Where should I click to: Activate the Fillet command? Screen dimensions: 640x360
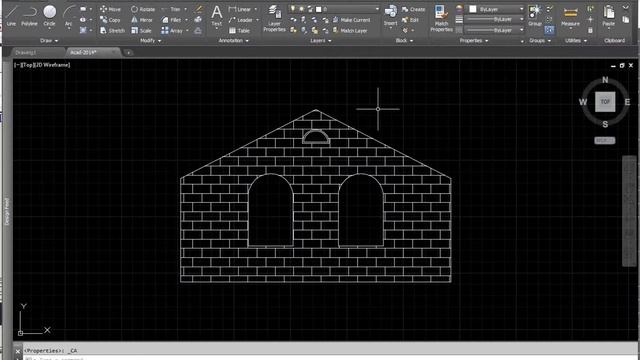point(171,20)
